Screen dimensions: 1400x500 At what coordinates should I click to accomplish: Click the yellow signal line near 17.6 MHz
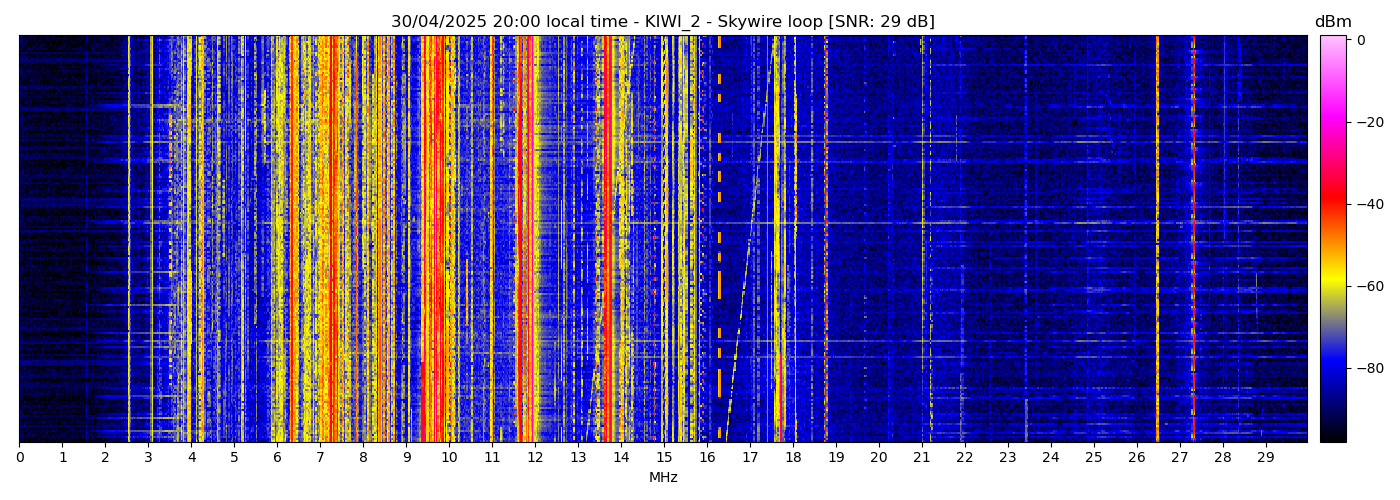pos(776,240)
